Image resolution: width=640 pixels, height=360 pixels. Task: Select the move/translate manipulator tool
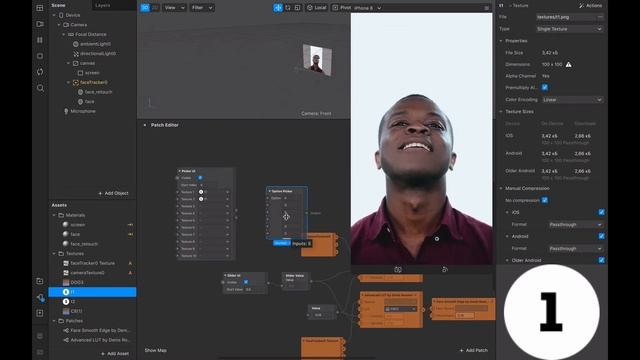[278, 8]
